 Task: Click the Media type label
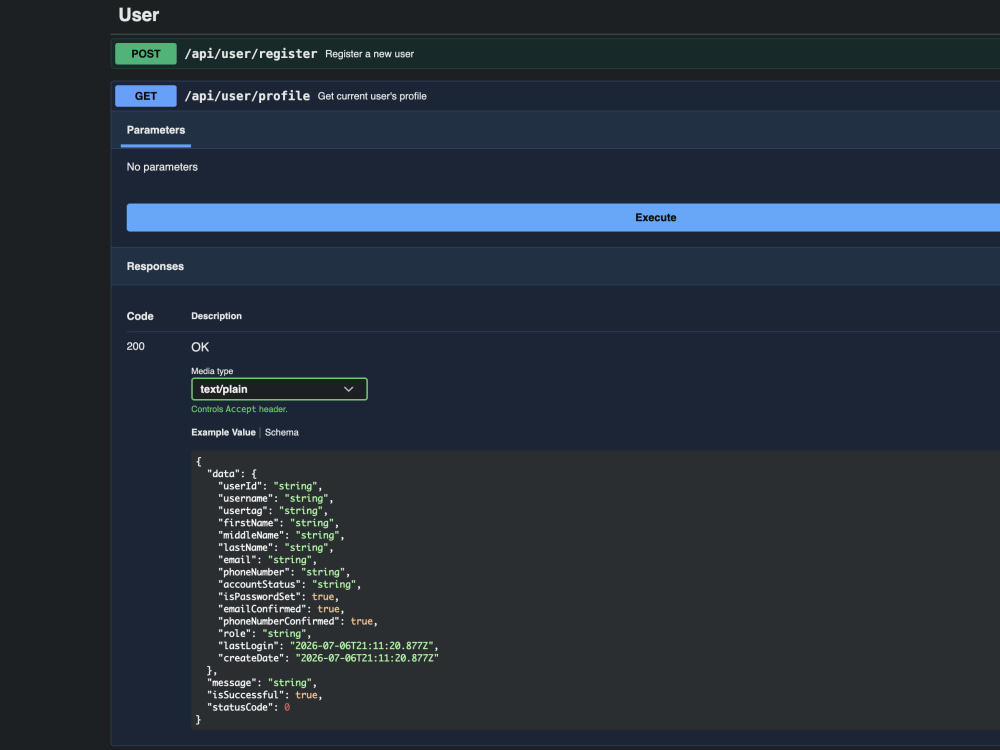pyautogui.click(x=212, y=371)
